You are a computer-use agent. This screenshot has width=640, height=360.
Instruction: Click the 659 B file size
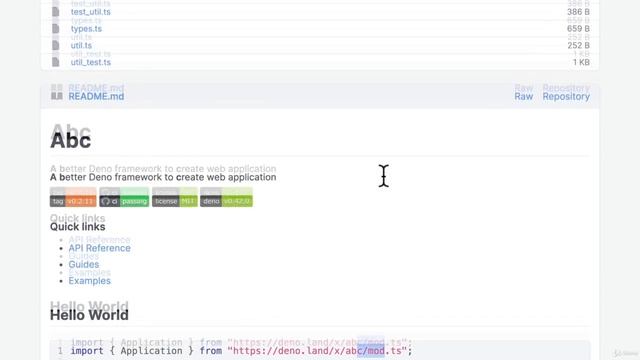tap(578, 29)
